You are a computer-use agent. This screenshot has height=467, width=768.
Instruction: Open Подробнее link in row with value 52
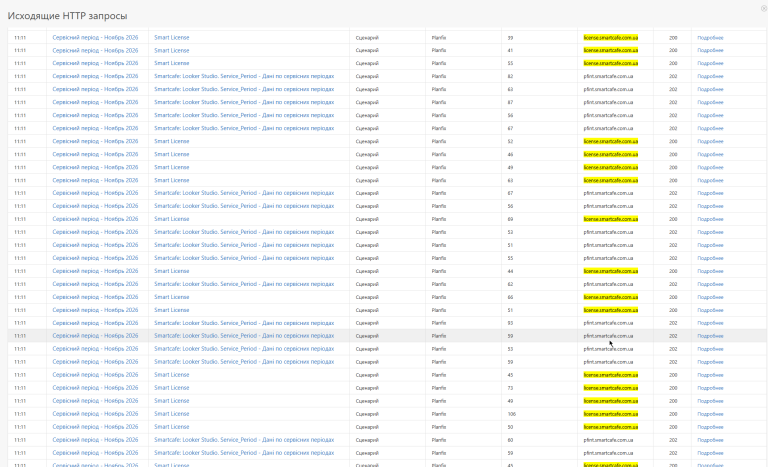[710, 141]
